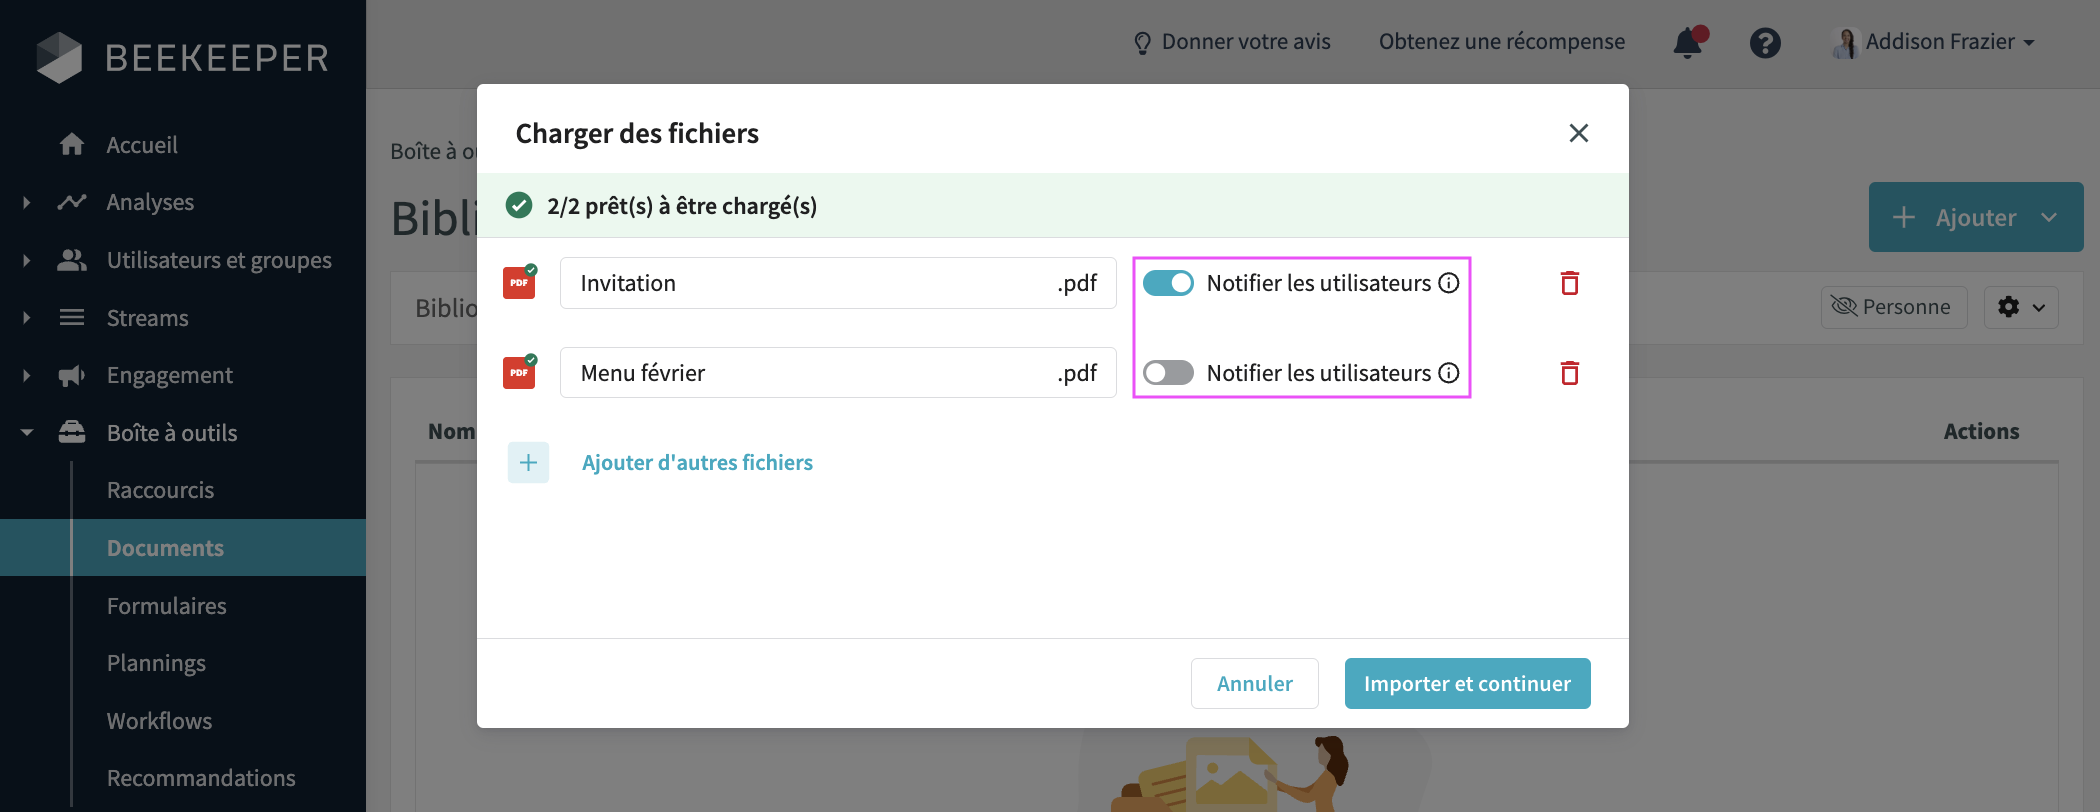This screenshot has width=2100, height=812.
Task: Open Addison Frazier account dropdown
Action: click(x=1936, y=42)
